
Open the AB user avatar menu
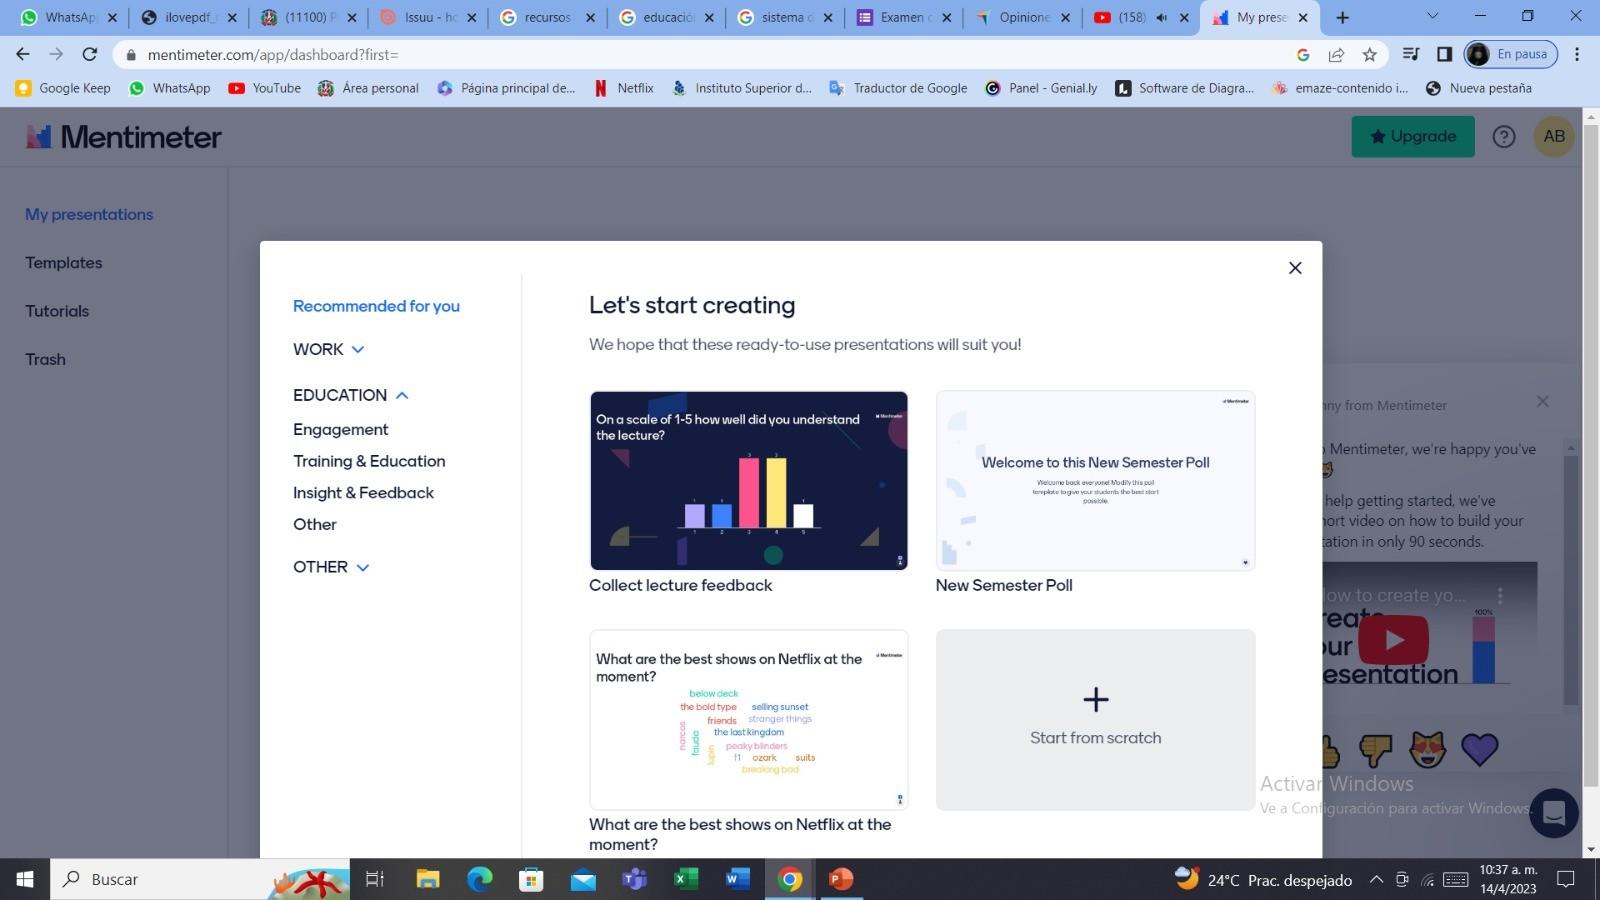coord(1554,136)
